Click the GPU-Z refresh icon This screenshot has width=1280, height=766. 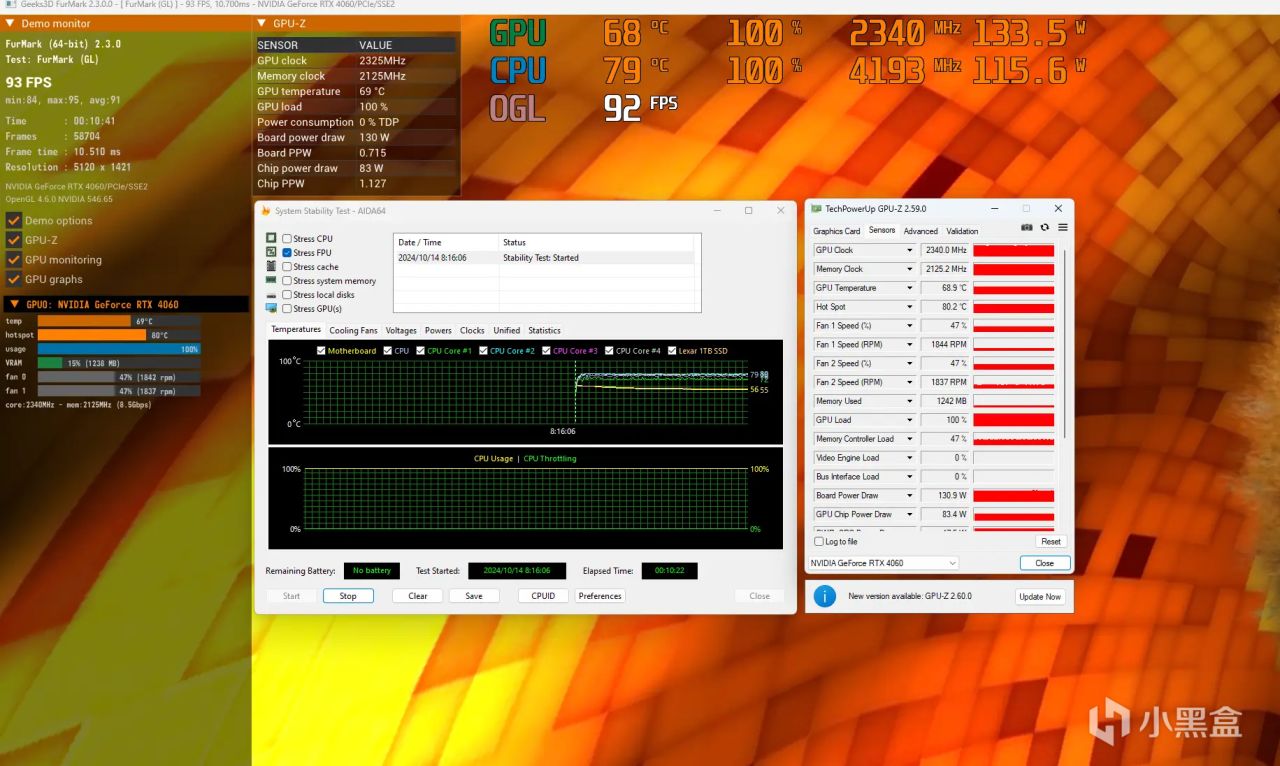point(1045,228)
